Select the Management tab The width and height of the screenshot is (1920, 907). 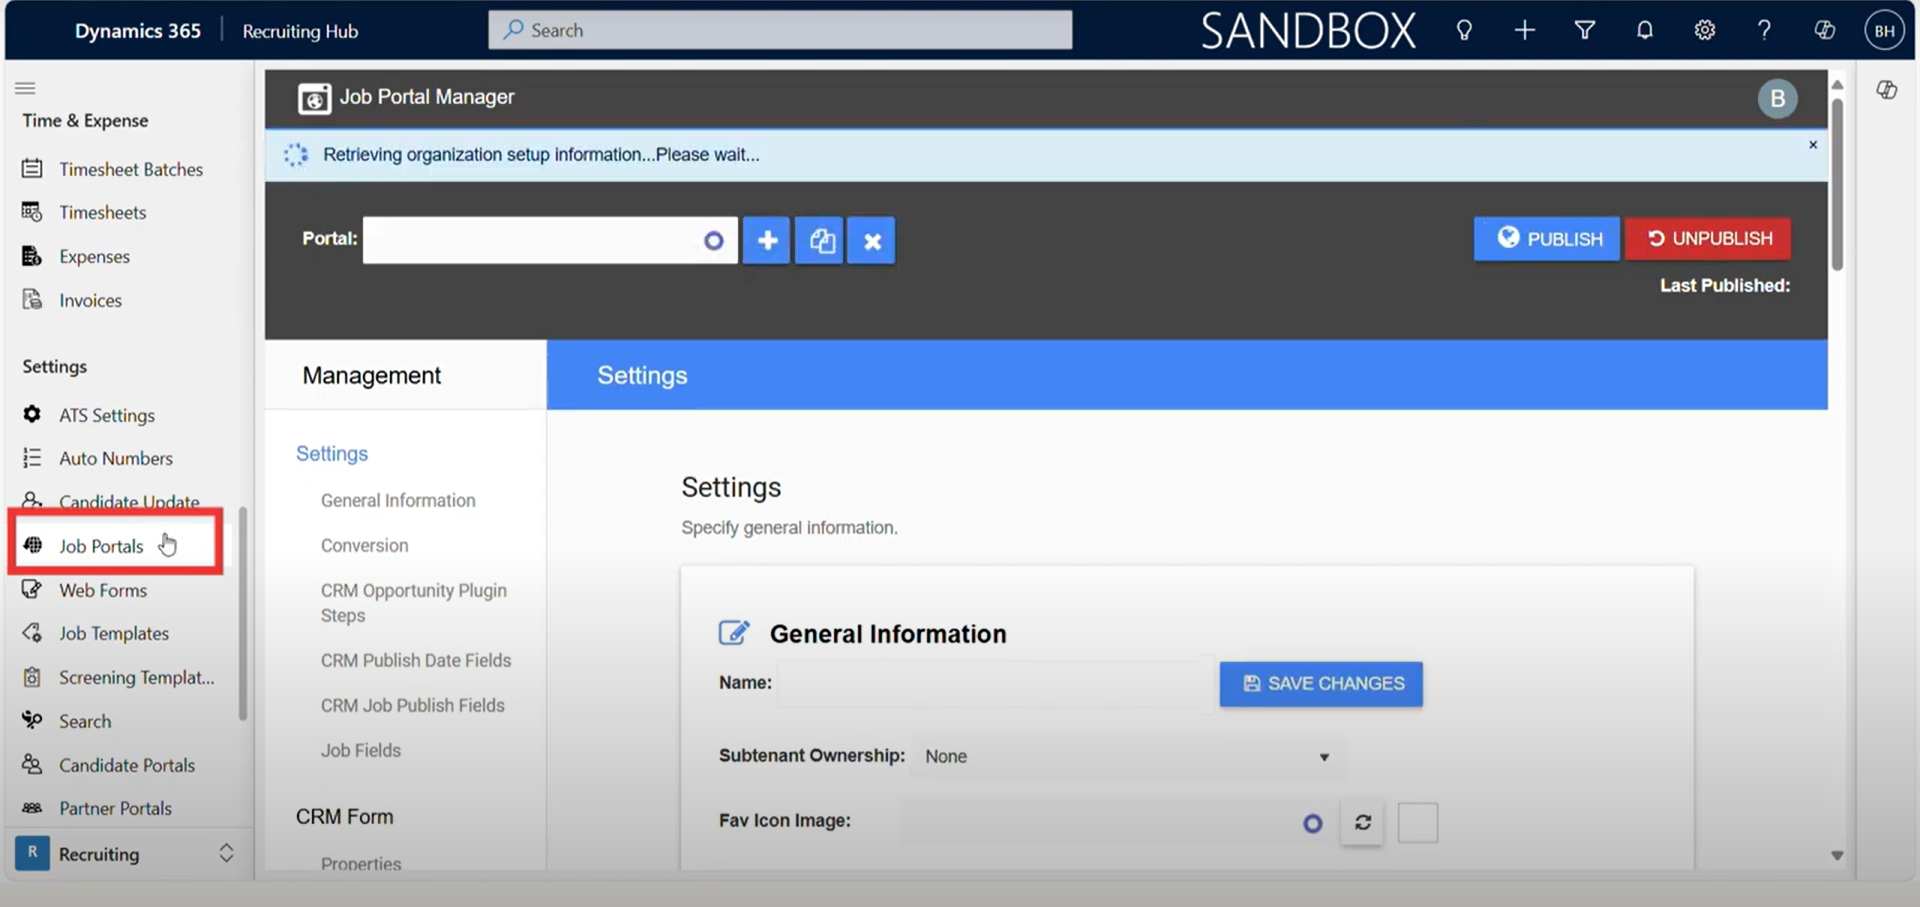coord(406,375)
